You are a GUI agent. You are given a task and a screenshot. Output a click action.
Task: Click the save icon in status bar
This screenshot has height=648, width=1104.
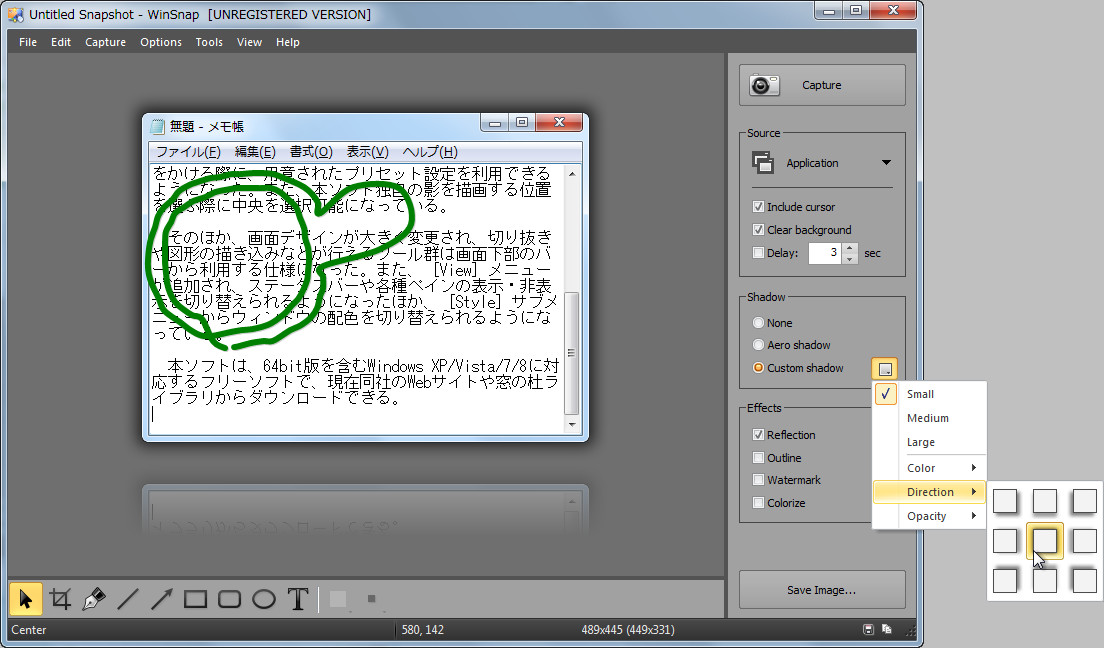click(868, 630)
